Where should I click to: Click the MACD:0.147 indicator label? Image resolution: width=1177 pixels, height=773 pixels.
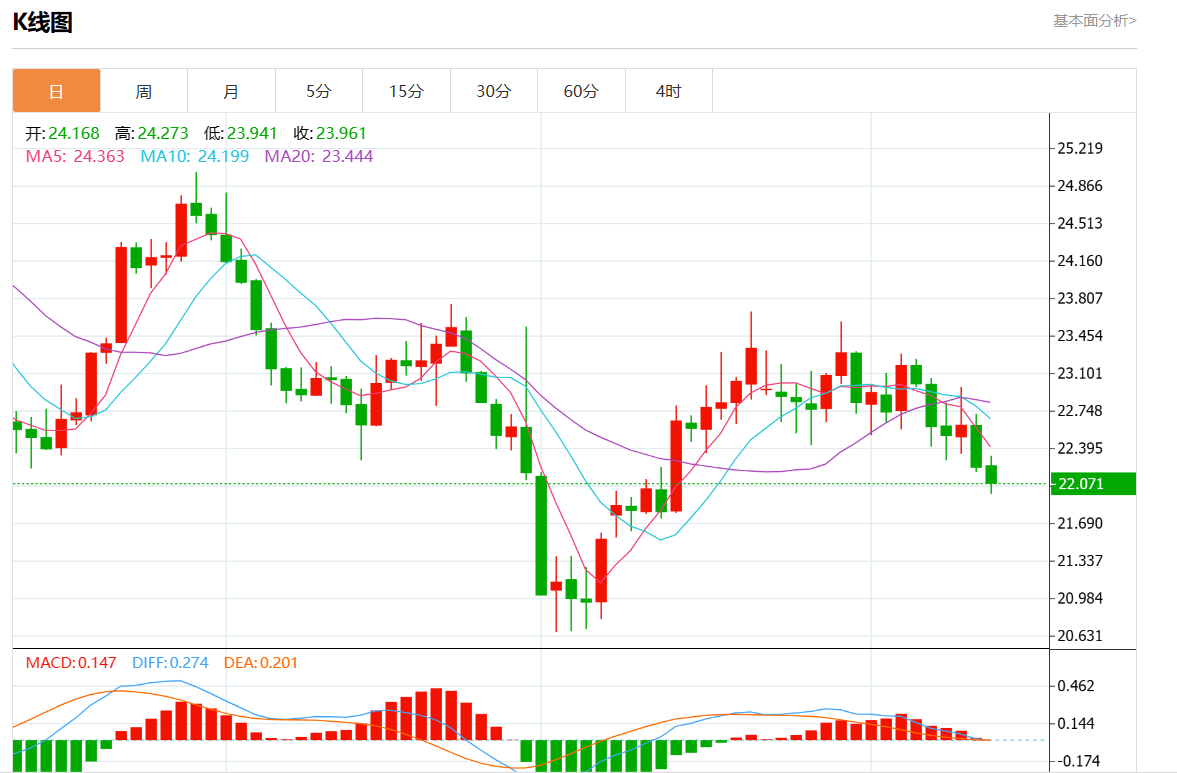[x=71, y=663]
